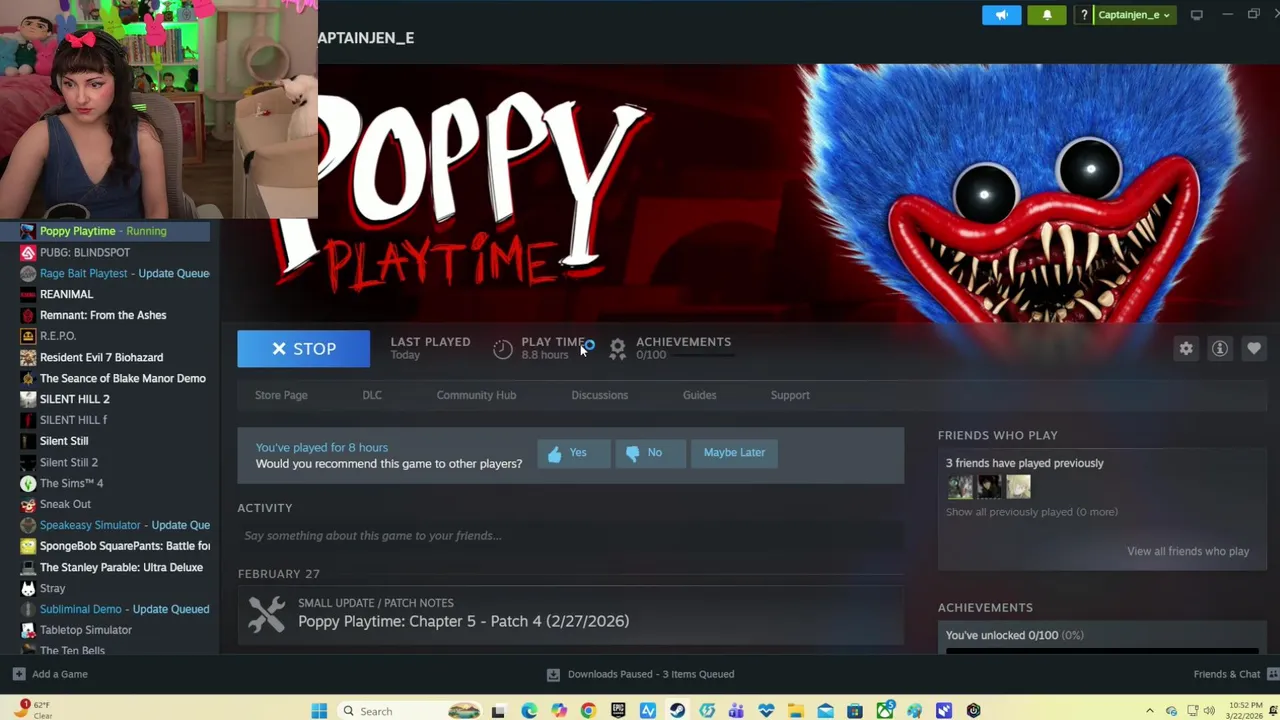Add game to favorites heart icon
1280x720 pixels.
tap(1254, 348)
